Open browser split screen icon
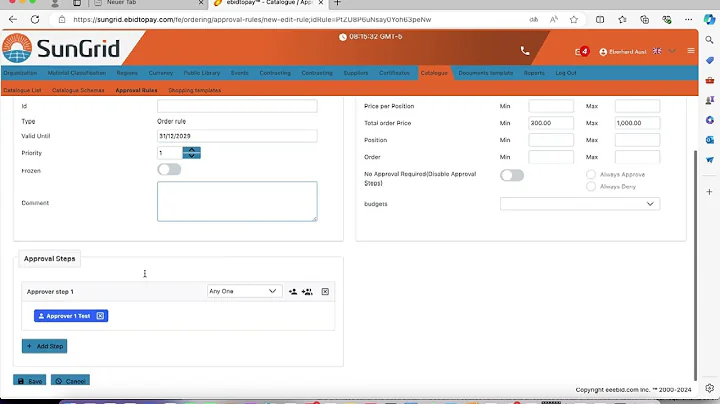The width and height of the screenshot is (720, 404). pyautogui.click(x=600, y=19)
